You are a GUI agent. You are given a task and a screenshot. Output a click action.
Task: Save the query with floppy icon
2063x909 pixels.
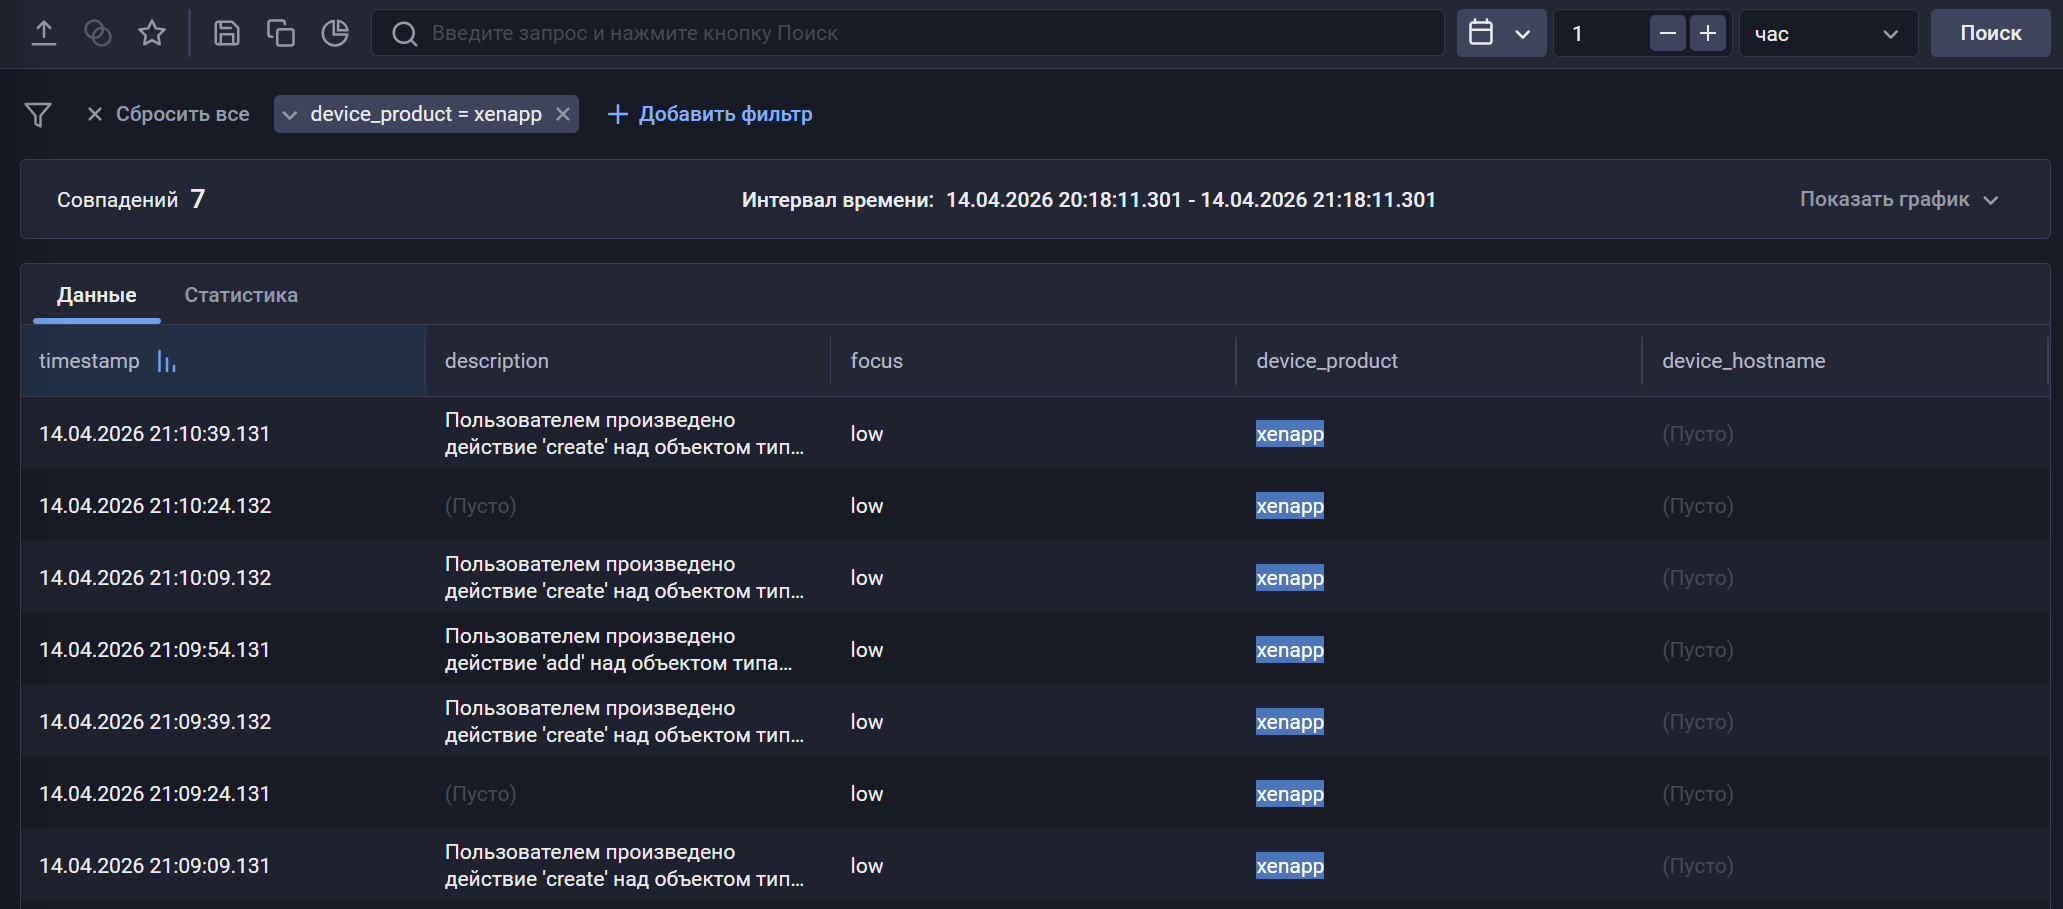click(227, 33)
